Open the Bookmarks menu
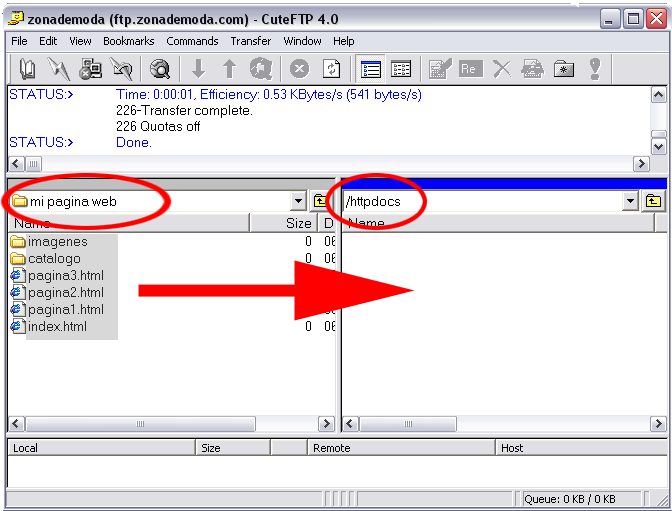The height and width of the screenshot is (511, 672). pos(128,41)
